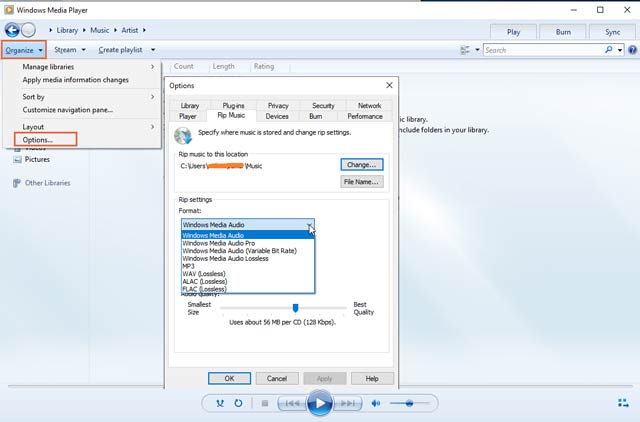This screenshot has width=640, height=422.
Task: Switch to the Library tab
Action: [190, 105]
